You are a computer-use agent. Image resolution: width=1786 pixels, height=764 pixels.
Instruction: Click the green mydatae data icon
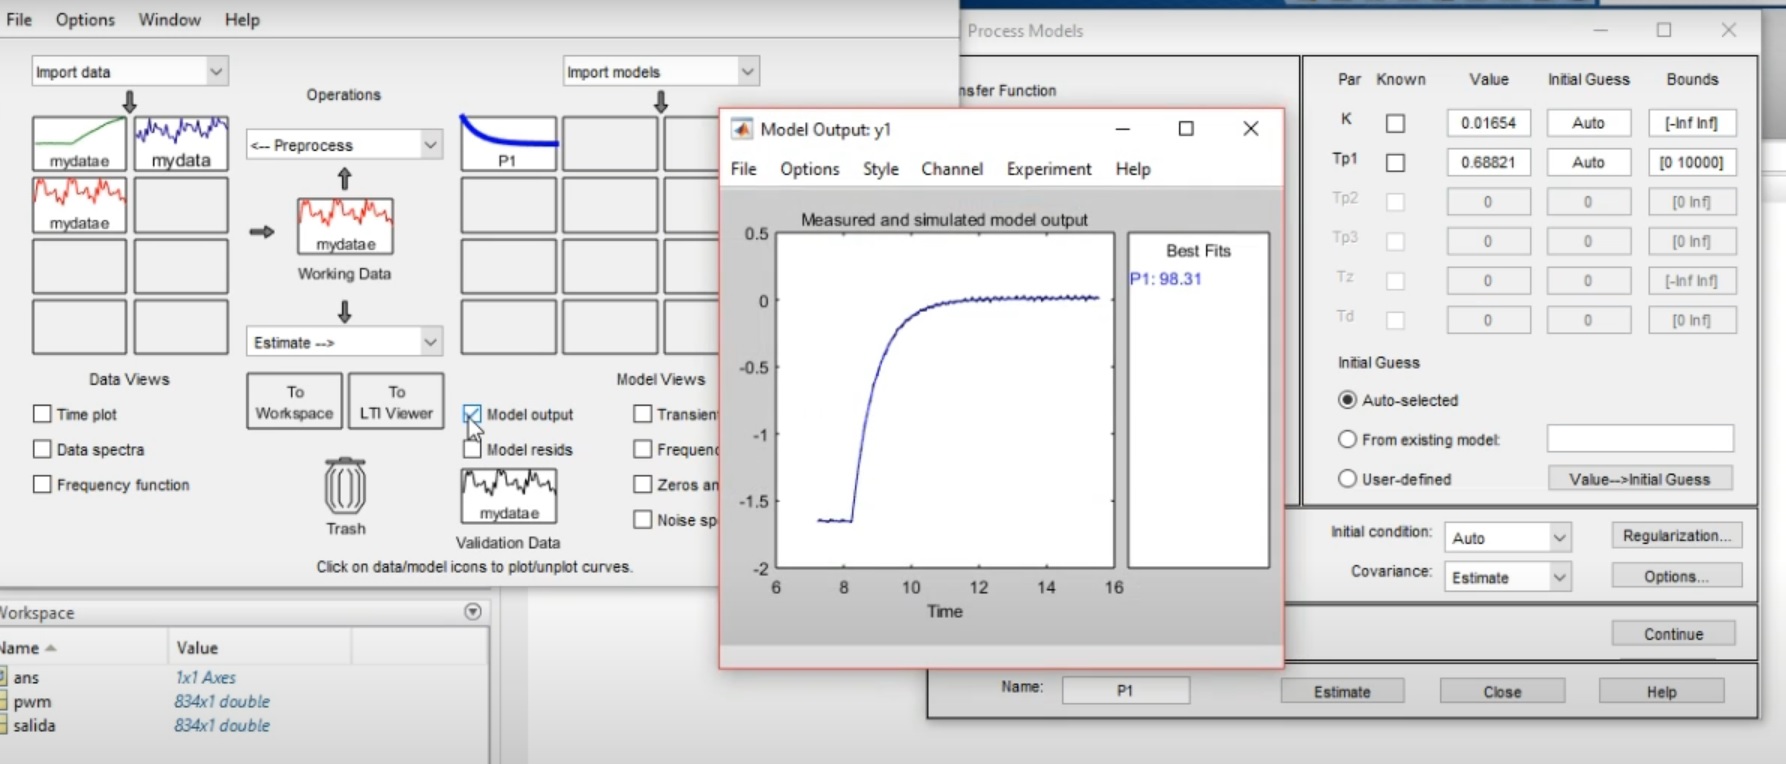(79, 143)
